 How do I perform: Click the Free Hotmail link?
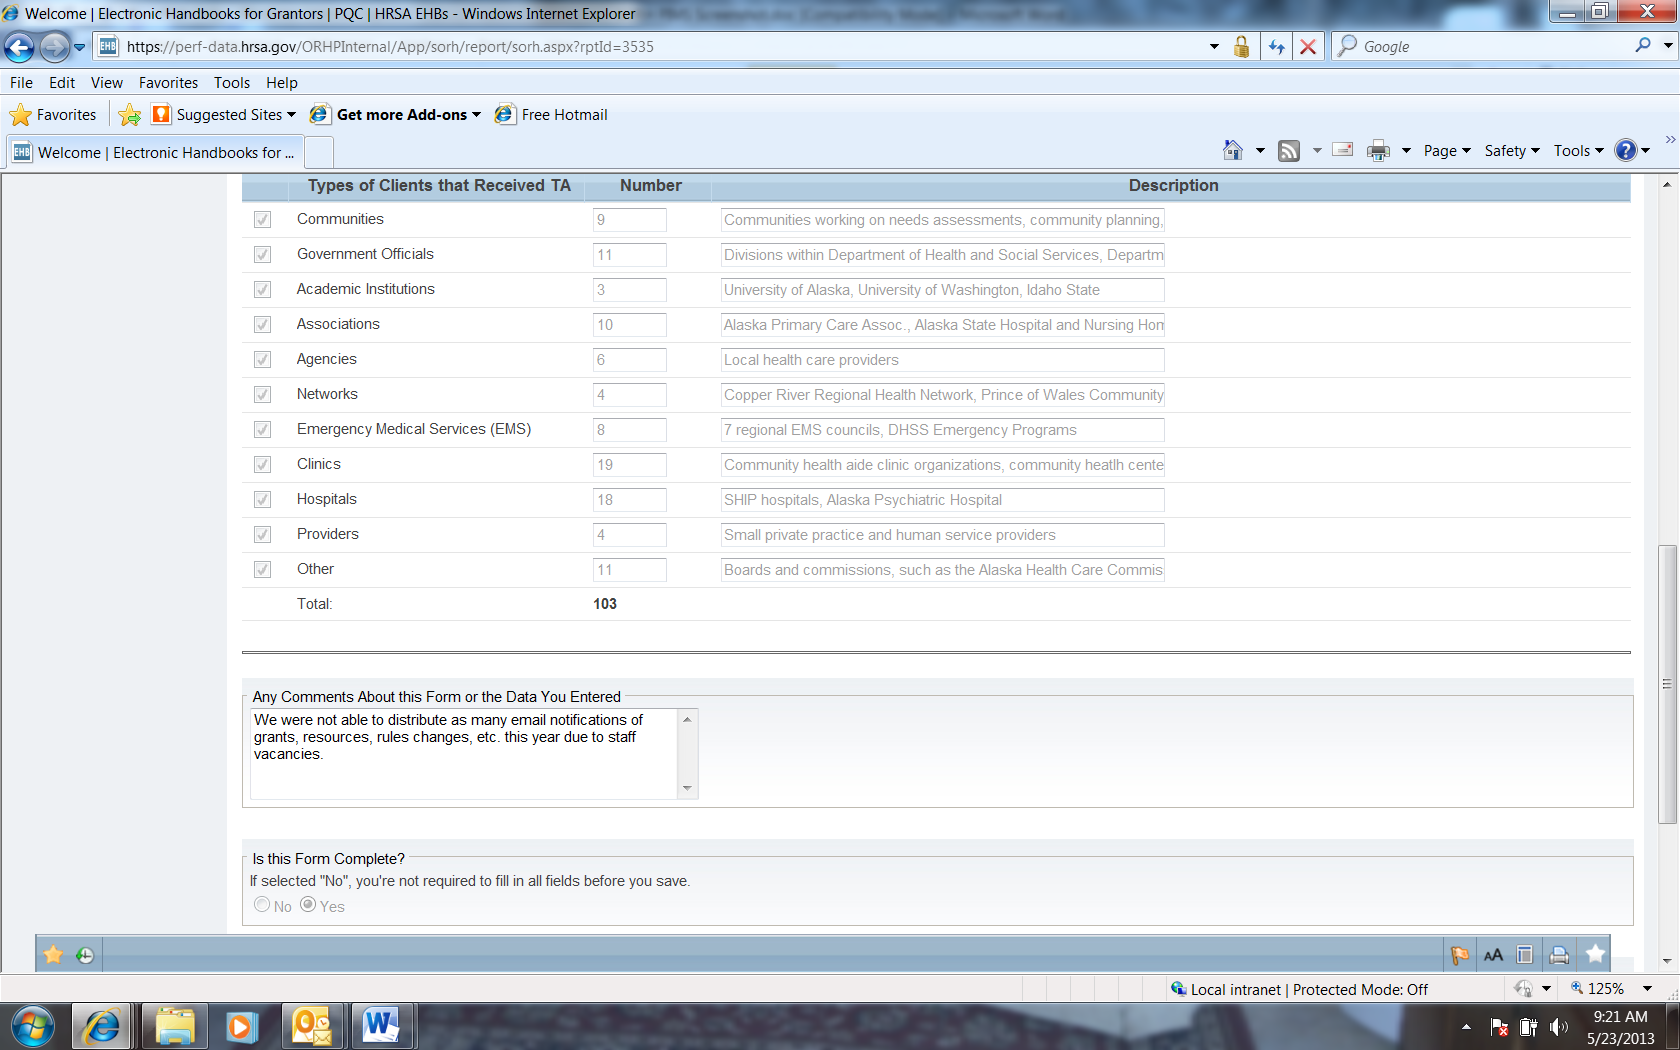pos(564,115)
